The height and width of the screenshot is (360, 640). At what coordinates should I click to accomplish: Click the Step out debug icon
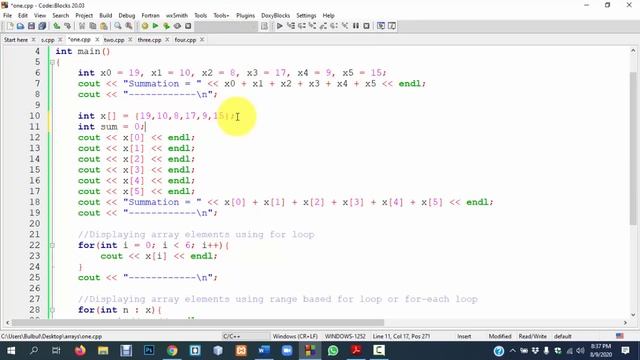coord(323,26)
